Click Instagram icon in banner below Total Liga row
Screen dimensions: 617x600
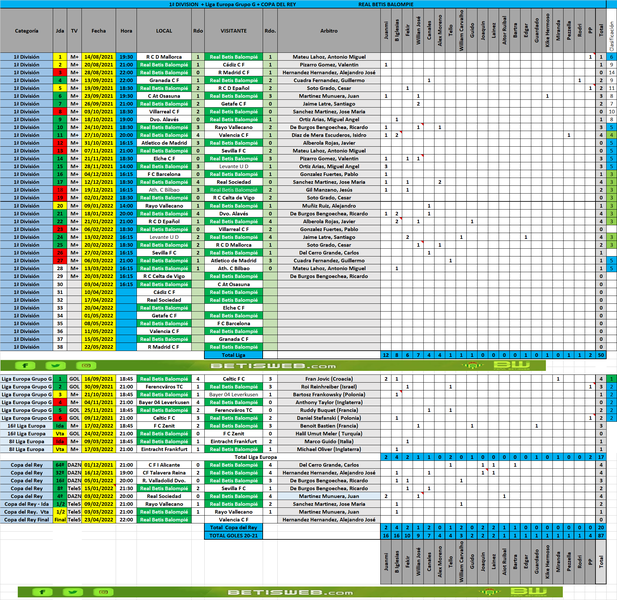86,366
